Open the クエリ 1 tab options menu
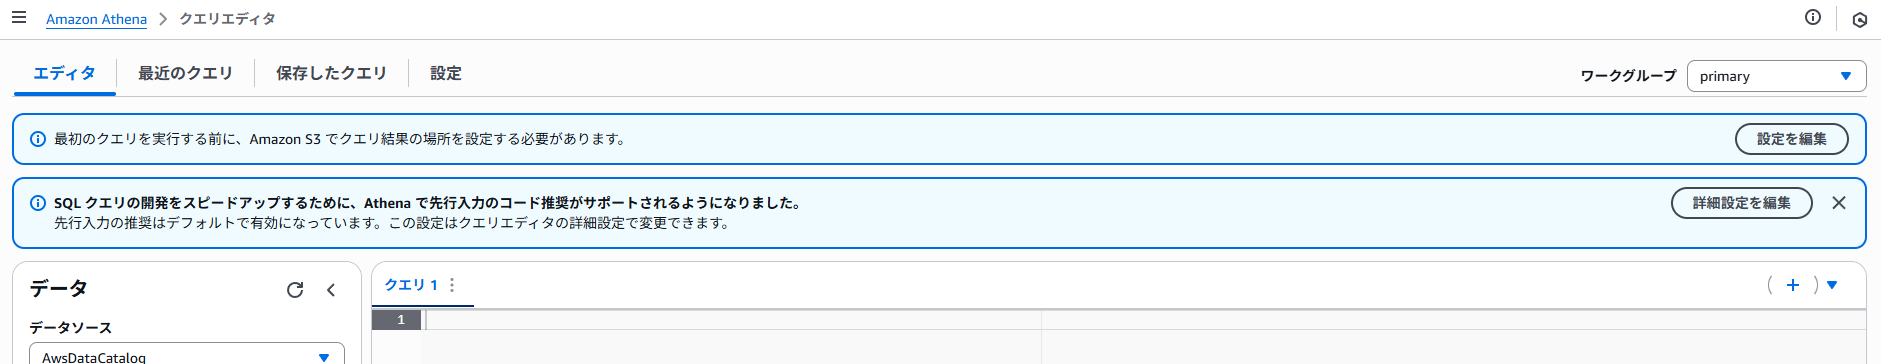This screenshot has height=364, width=1881. (x=452, y=285)
